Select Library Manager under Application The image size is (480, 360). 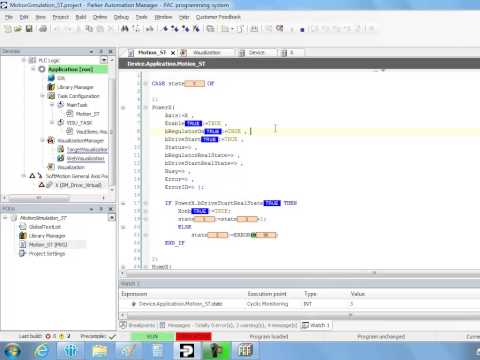pos(75,87)
